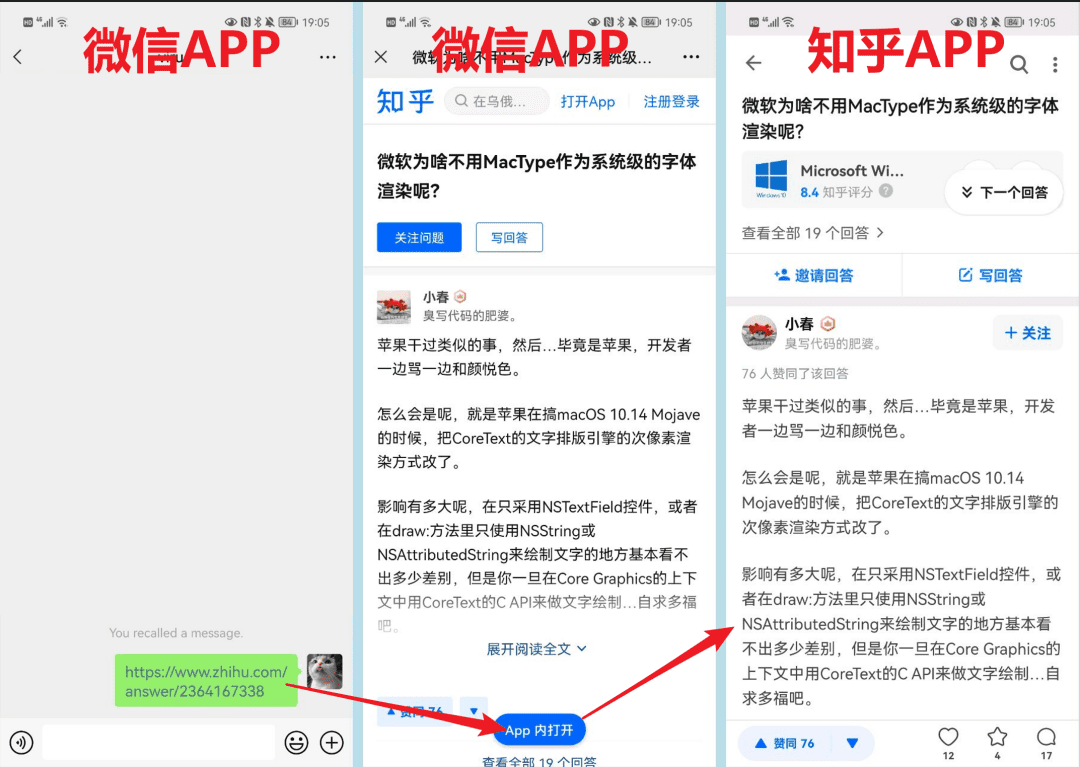The width and height of the screenshot is (1080, 767).
Task: Close the WeChat in-app browser page with X
Action: pos(381,57)
